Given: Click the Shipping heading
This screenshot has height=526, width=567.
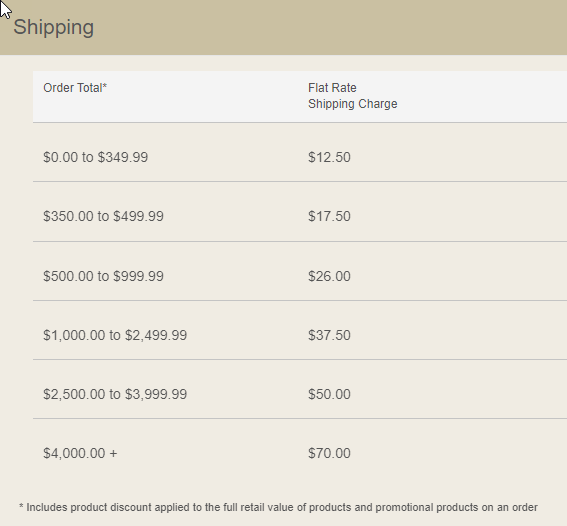Looking at the screenshot, I should (54, 27).
